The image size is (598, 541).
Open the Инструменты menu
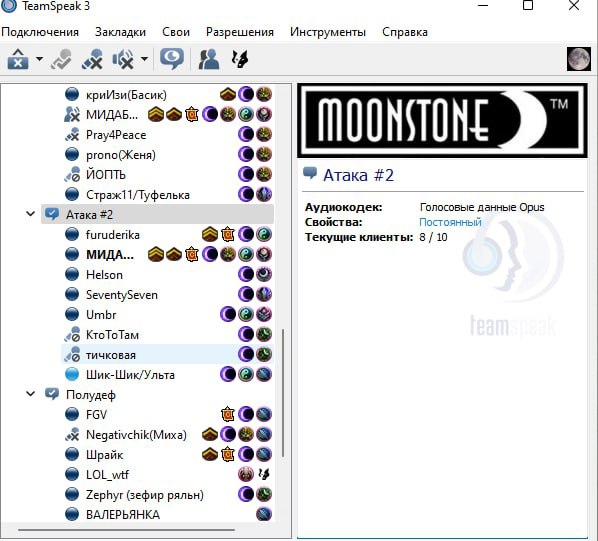(x=328, y=32)
